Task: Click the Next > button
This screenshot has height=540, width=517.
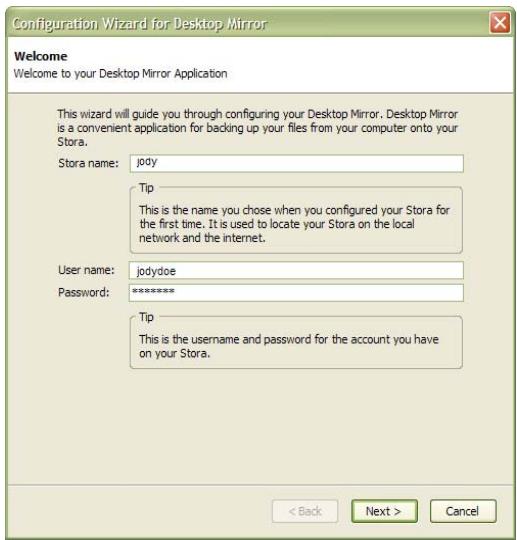Action: pyautogui.click(x=384, y=511)
